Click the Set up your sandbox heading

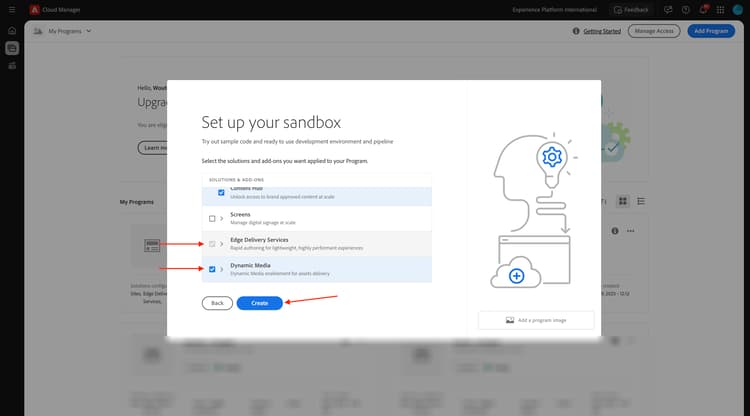point(271,122)
